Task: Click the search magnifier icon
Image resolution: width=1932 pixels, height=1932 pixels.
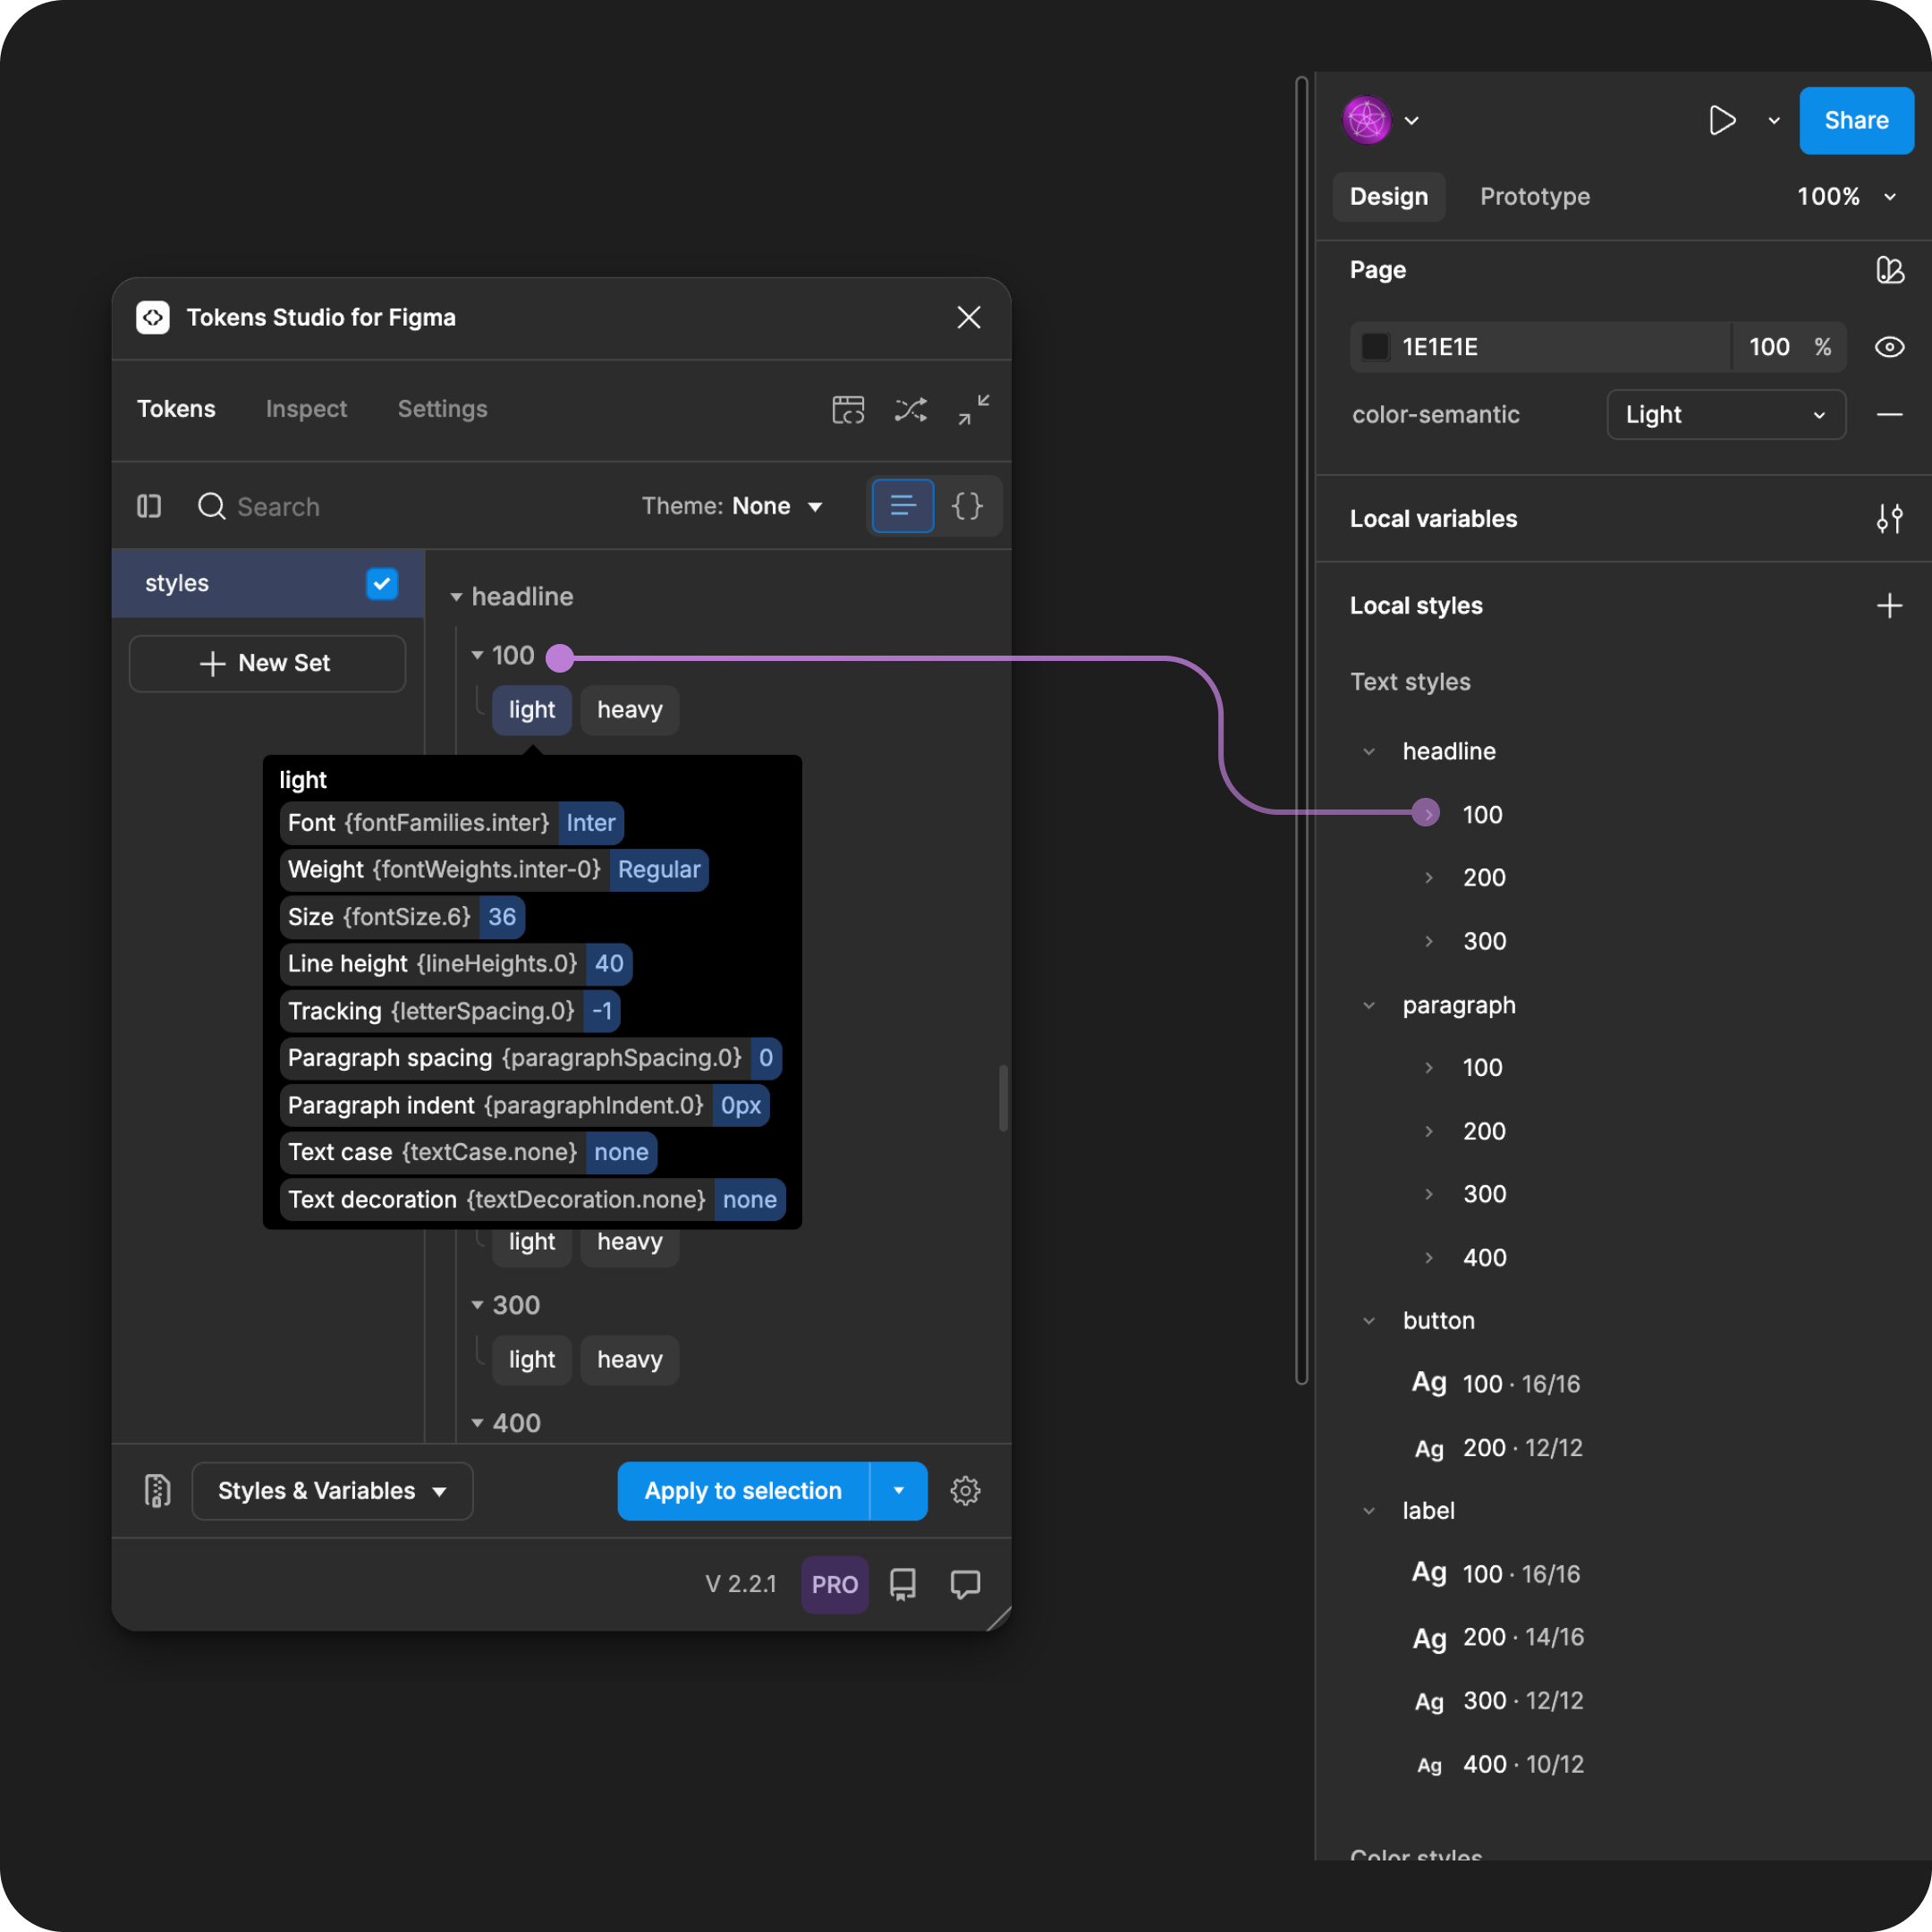Action: tap(211, 506)
